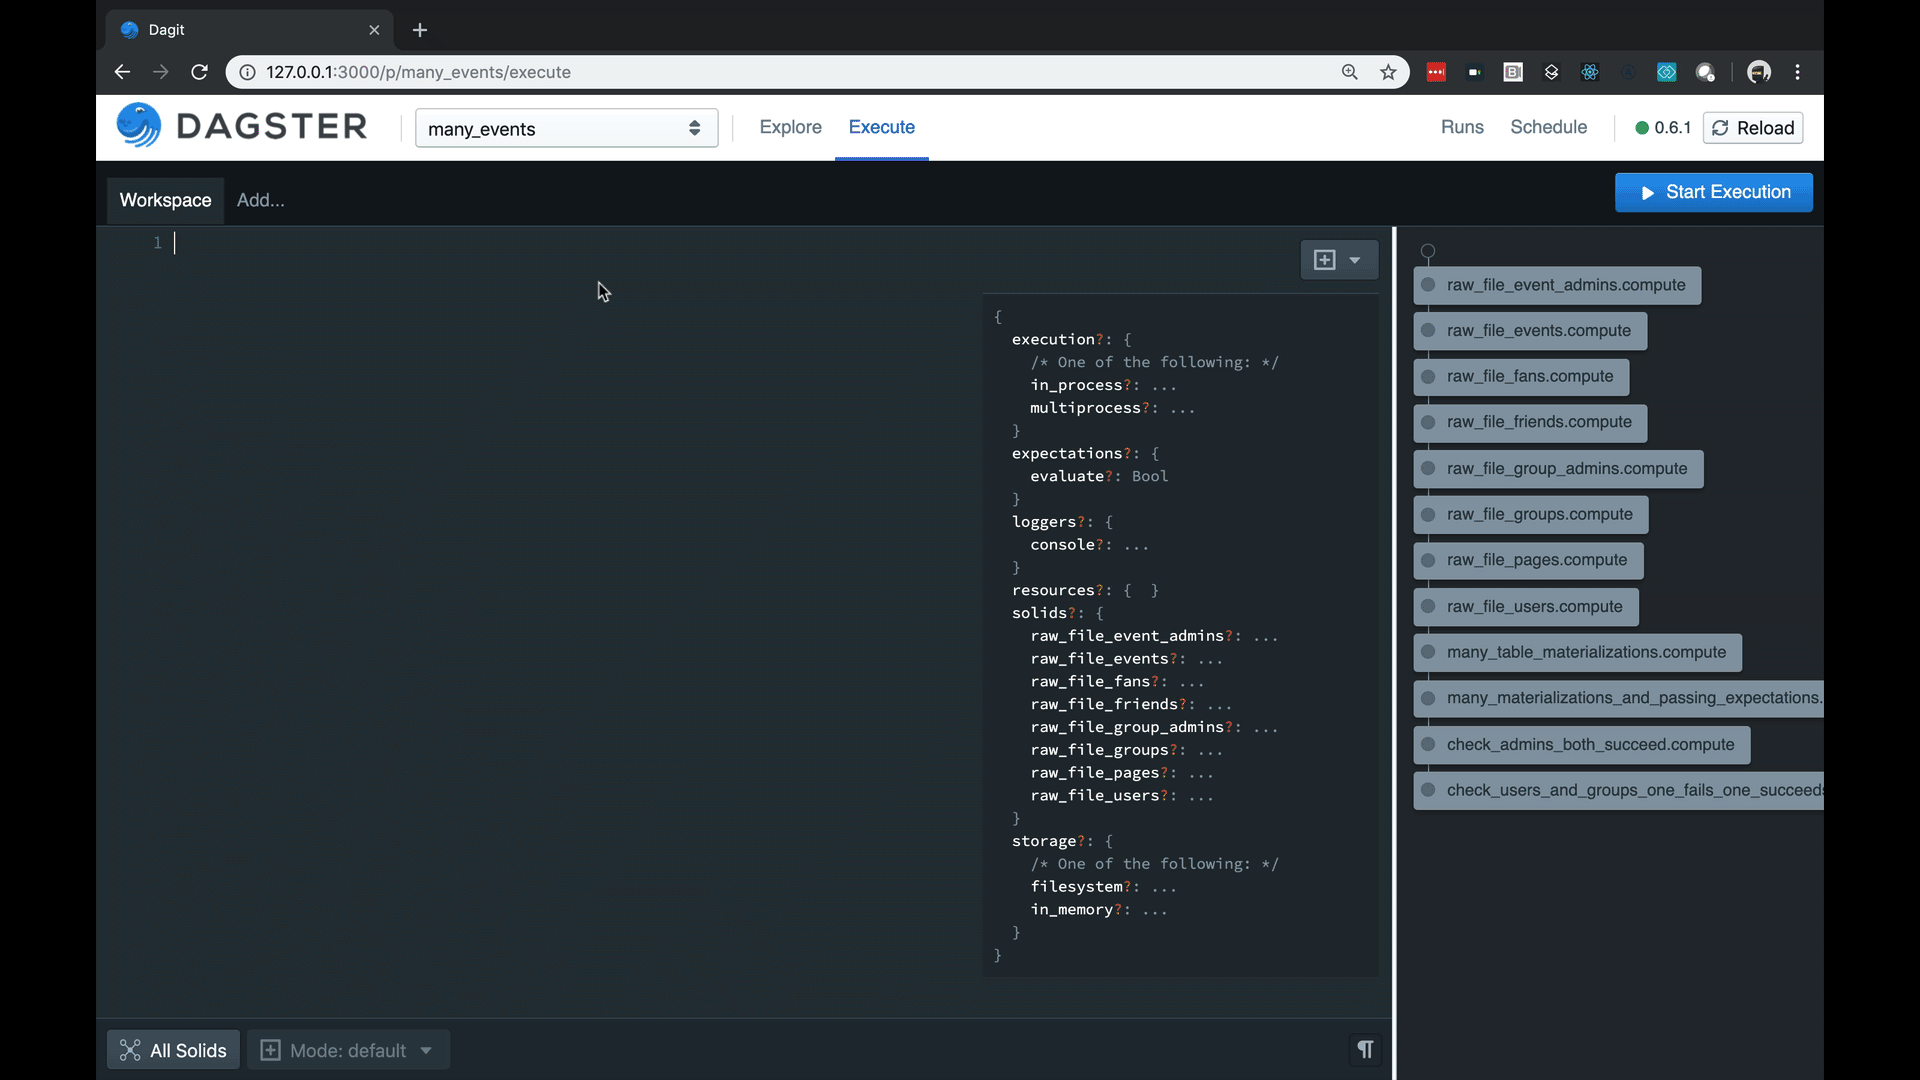Viewport: 1920px width, 1080px height.
Task: Open the many_events pipeline selector
Action: pyautogui.click(x=566, y=128)
